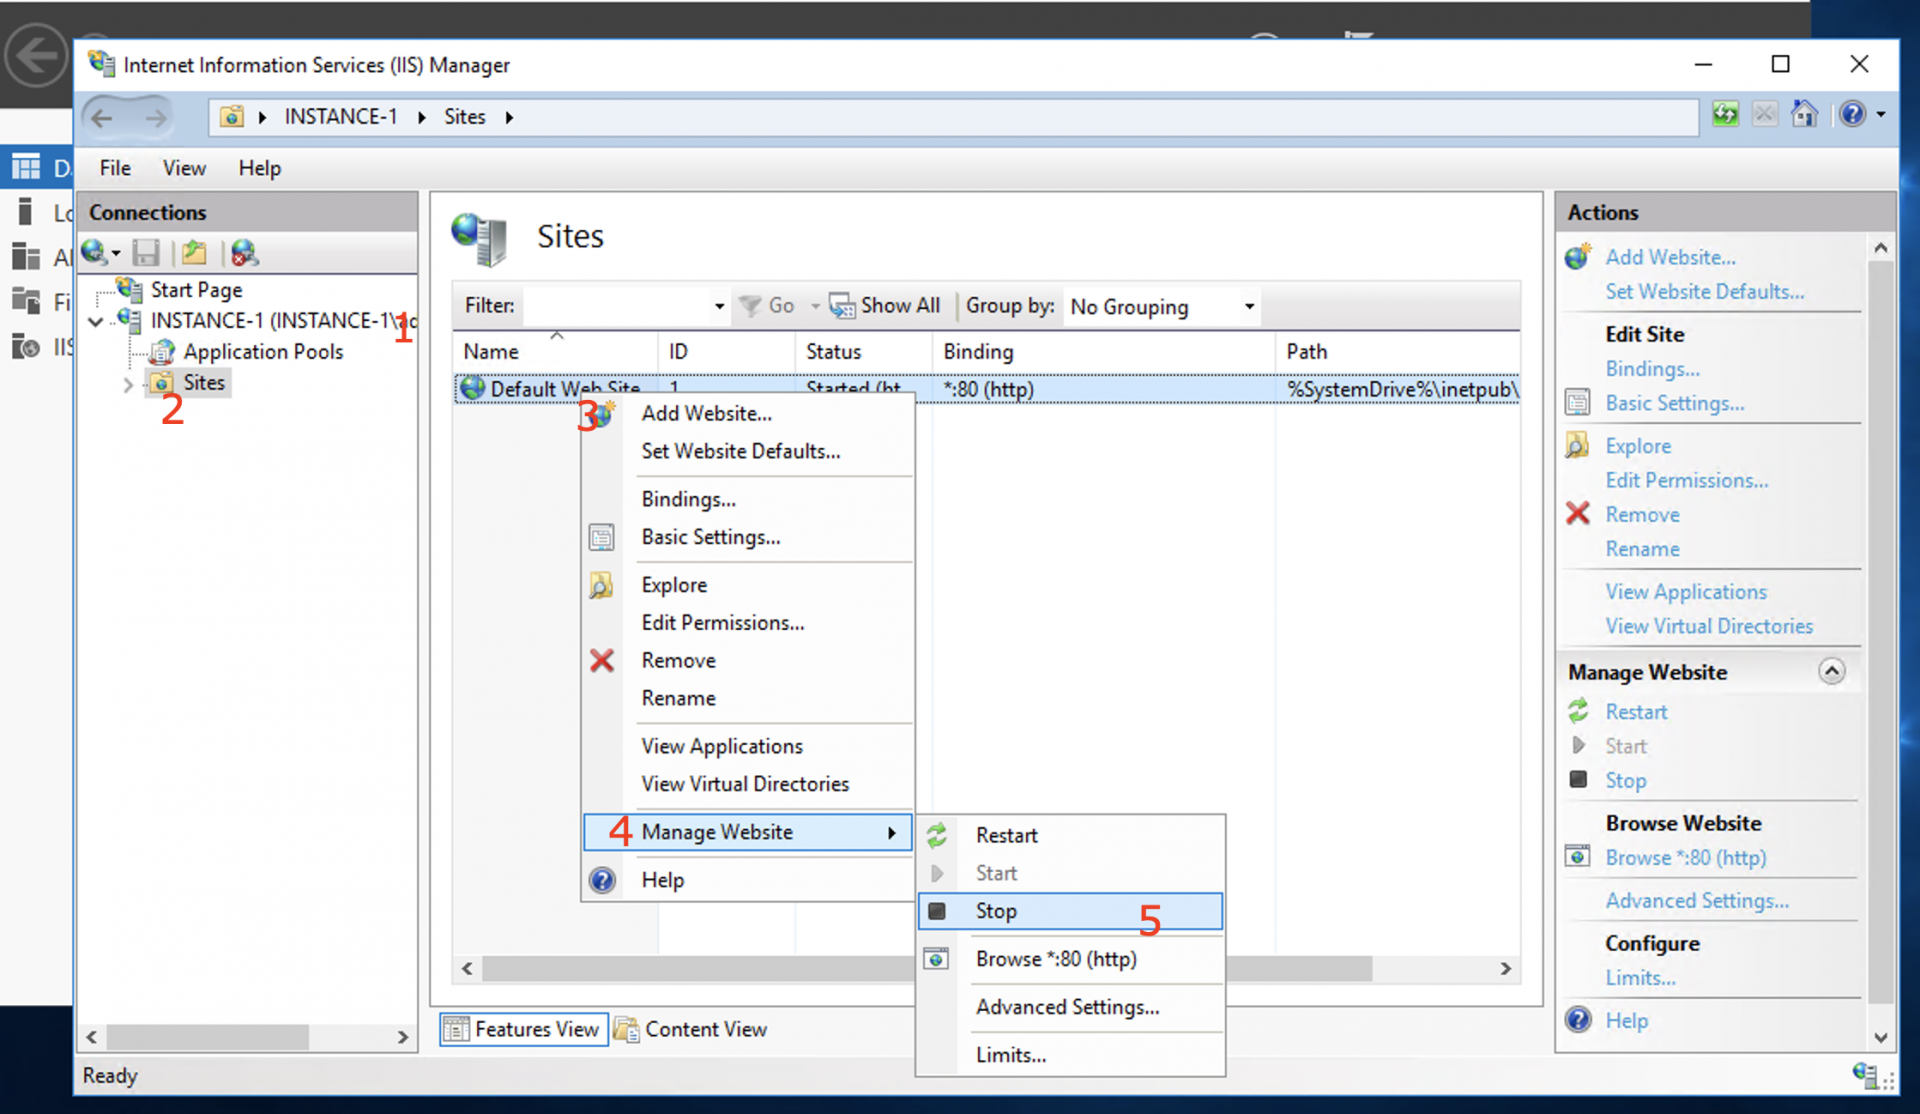
Task: Click the Delete Connection icon in Connections toolbar
Action: 244,253
